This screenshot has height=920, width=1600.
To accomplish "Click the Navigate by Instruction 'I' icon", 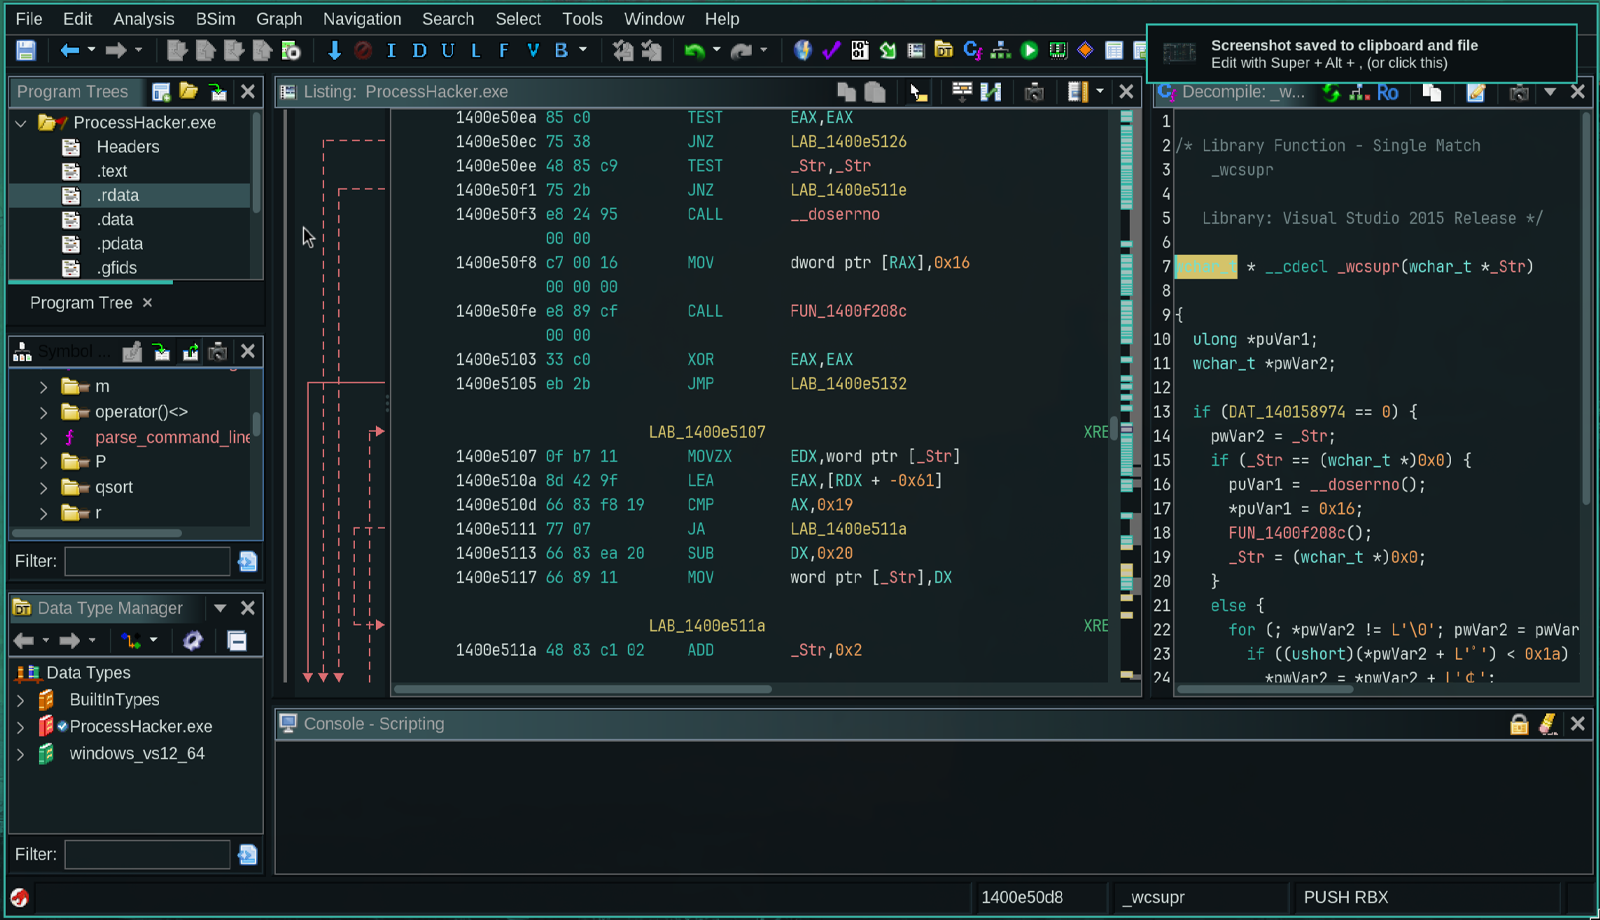I will point(391,50).
